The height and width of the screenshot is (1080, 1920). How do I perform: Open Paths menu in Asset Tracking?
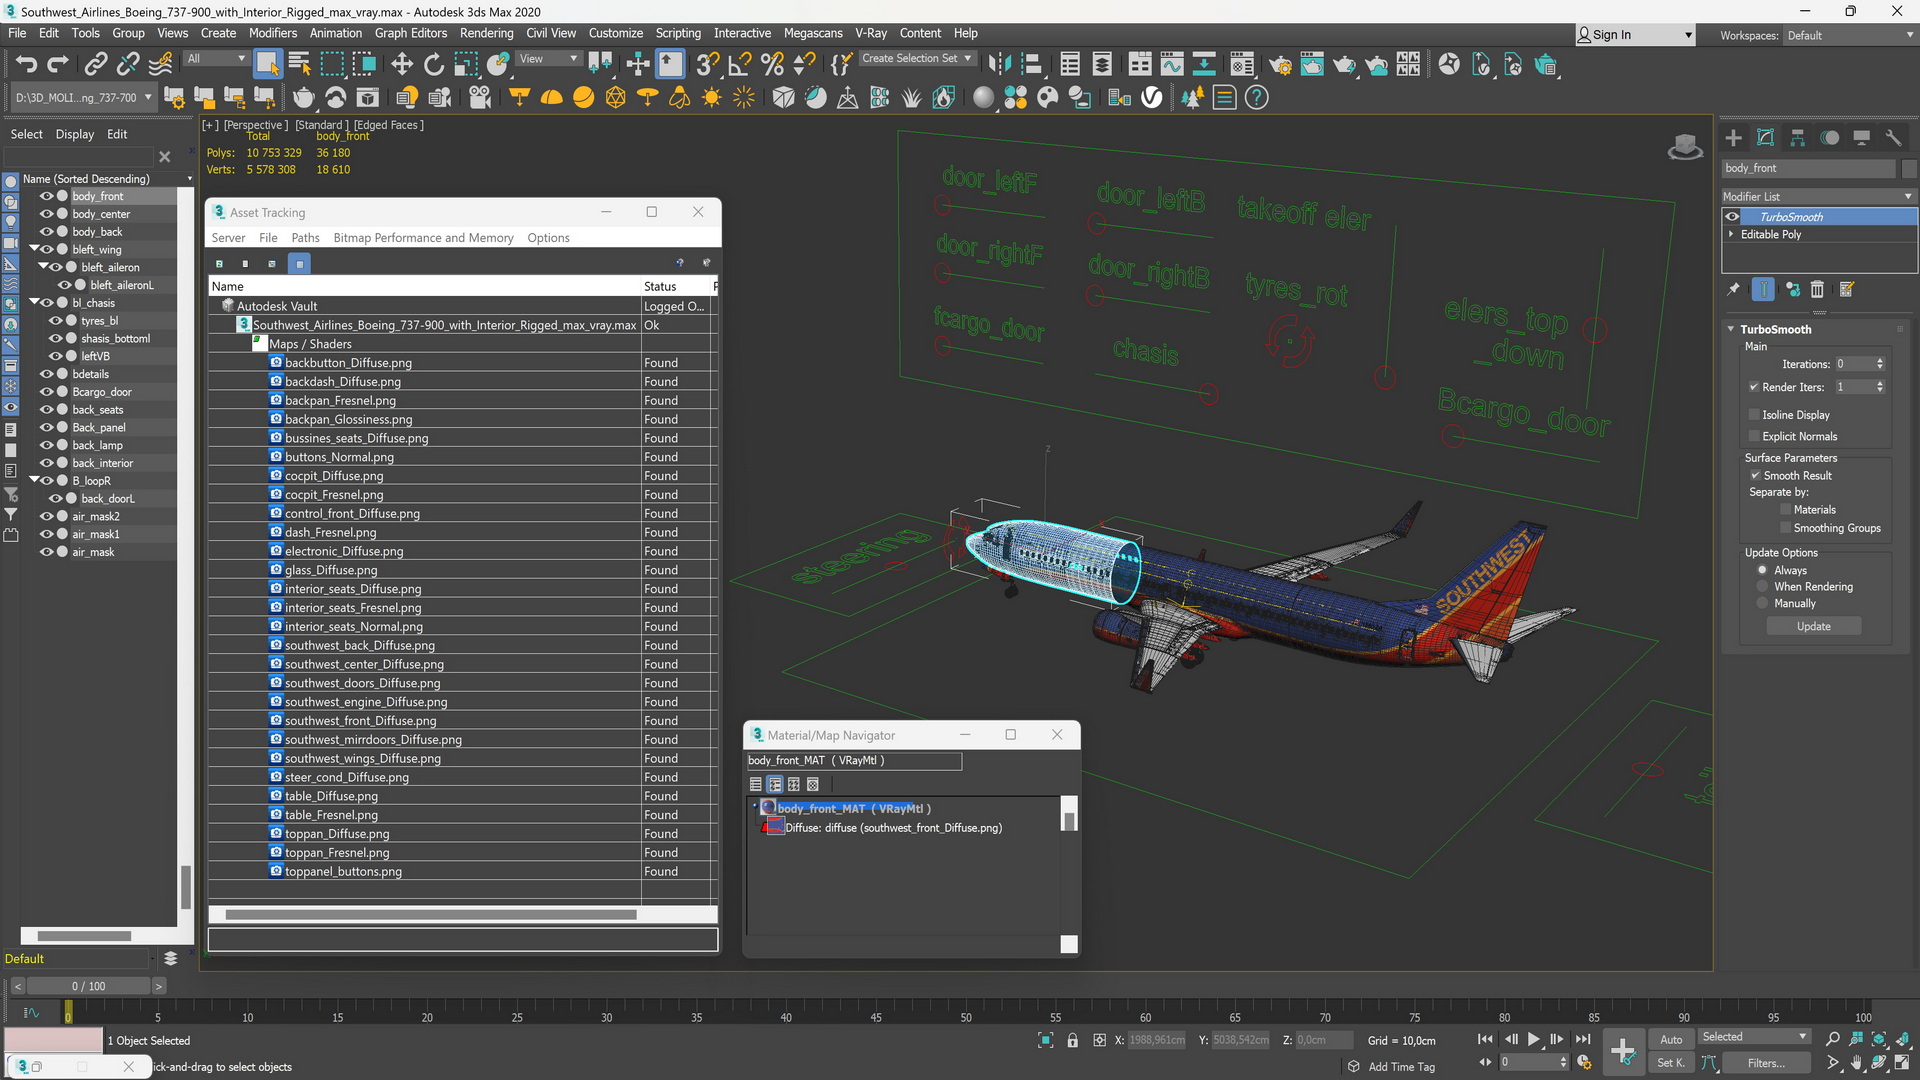[x=305, y=238]
